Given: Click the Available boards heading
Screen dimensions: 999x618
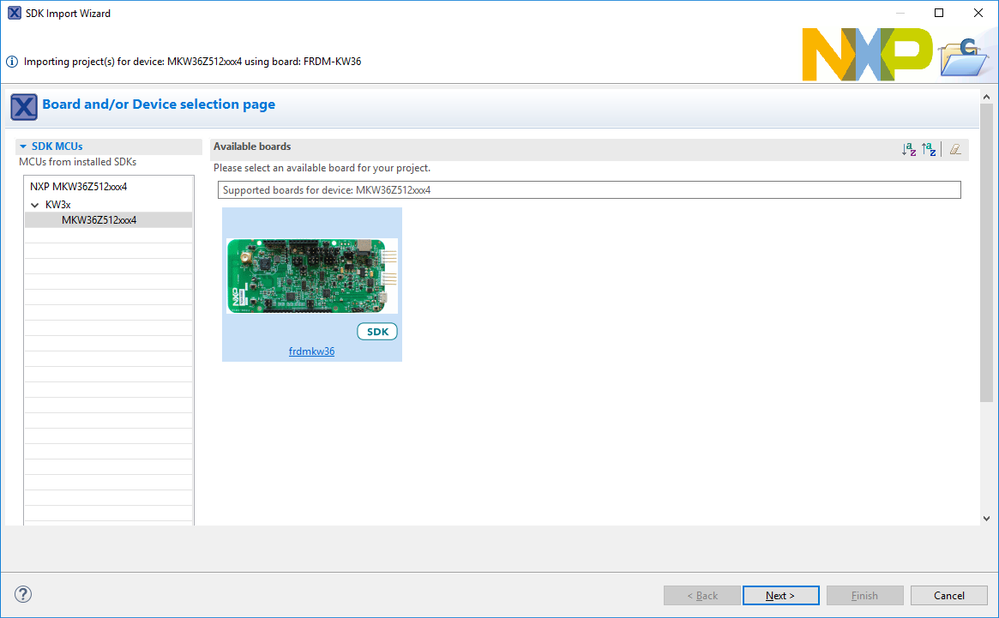Looking at the screenshot, I should pyautogui.click(x=252, y=147).
